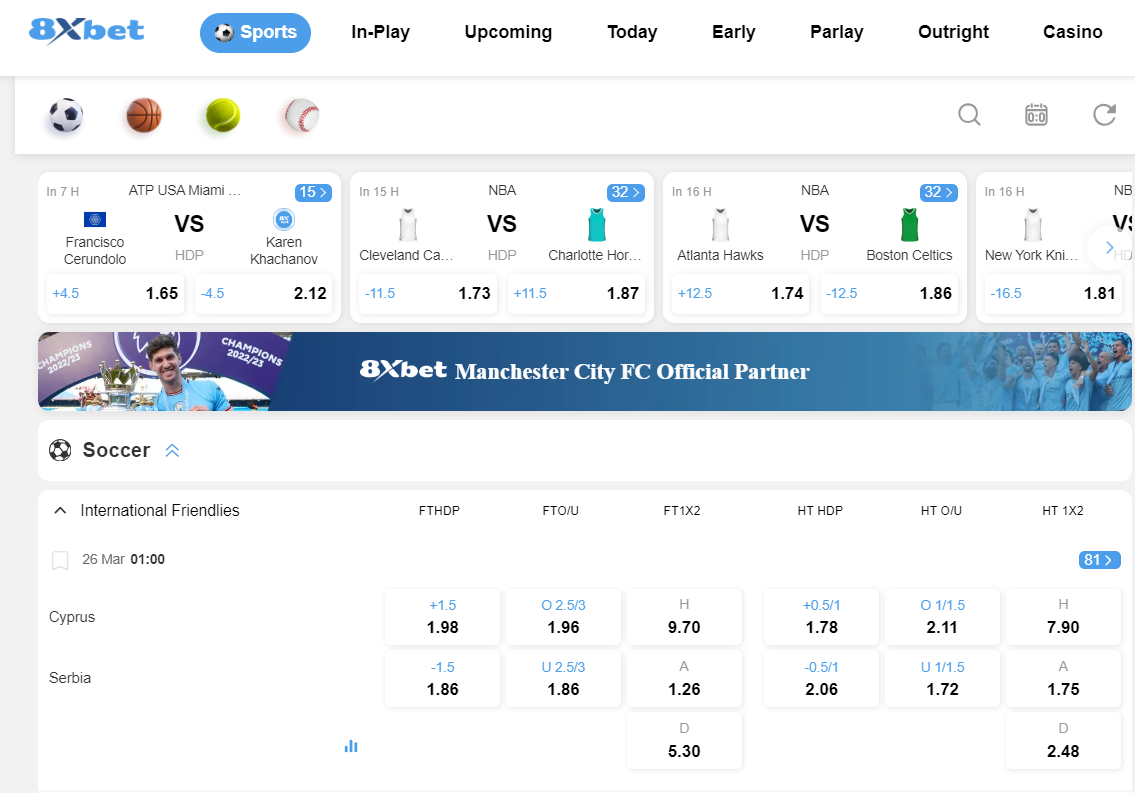Open 15 markets for Cerundolo vs Khachanov
1135x793 pixels.
(x=312, y=192)
